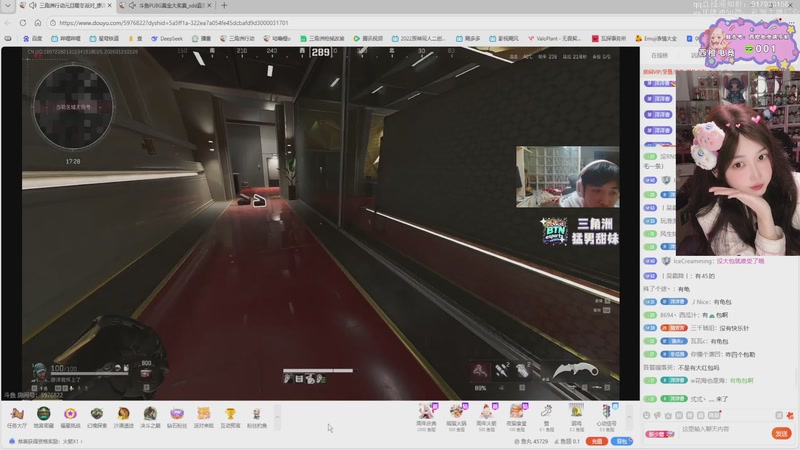Send the 夜猫食堂 gift
The width and height of the screenshot is (800, 450).
[x=516, y=417]
